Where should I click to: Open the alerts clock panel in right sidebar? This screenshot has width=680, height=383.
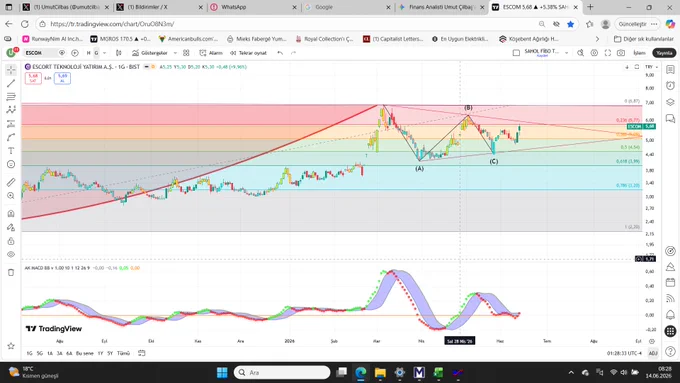click(x=670, y=85)
